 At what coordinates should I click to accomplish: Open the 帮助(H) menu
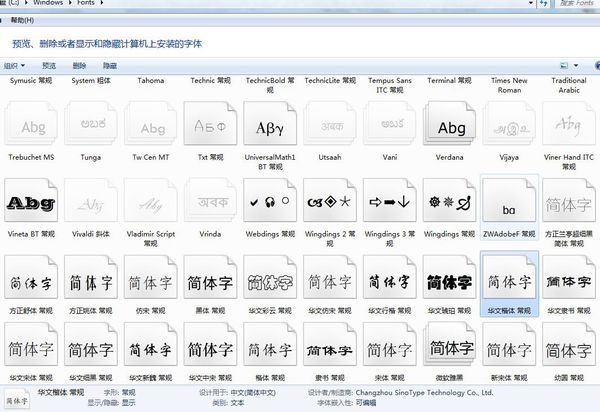click(22, 20)
